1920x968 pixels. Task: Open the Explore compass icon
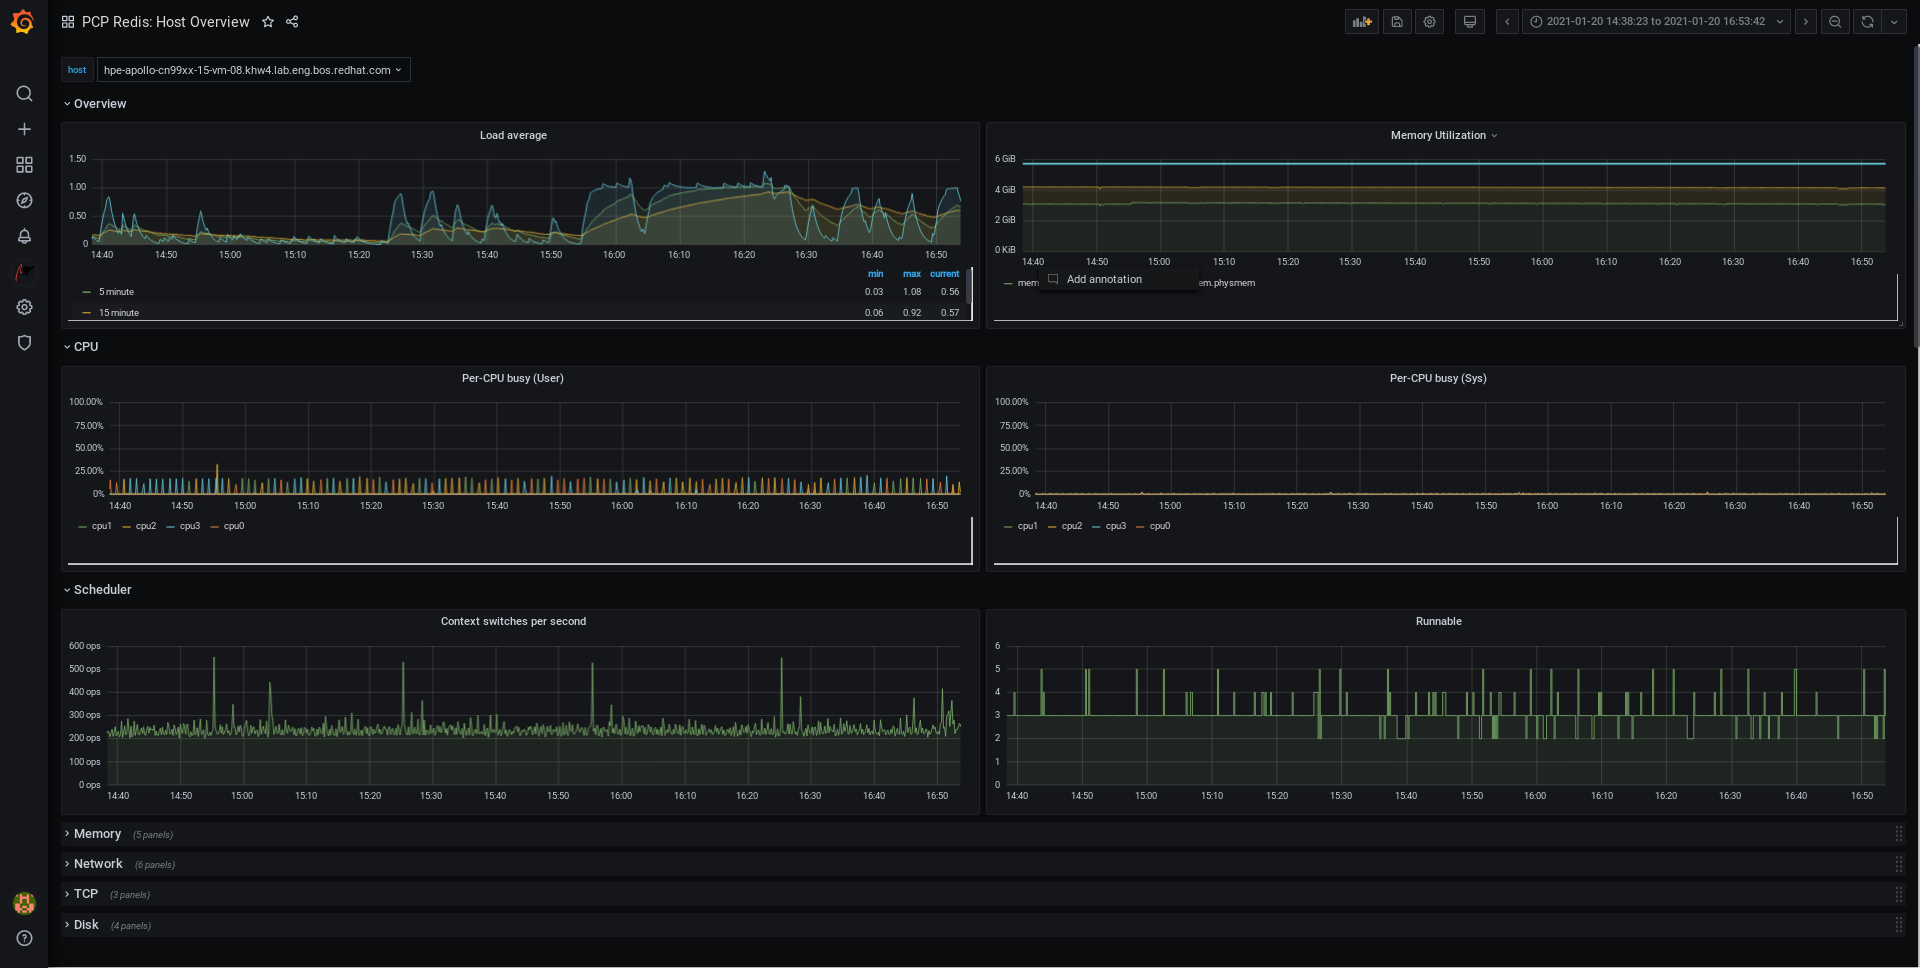pos(24,201)
